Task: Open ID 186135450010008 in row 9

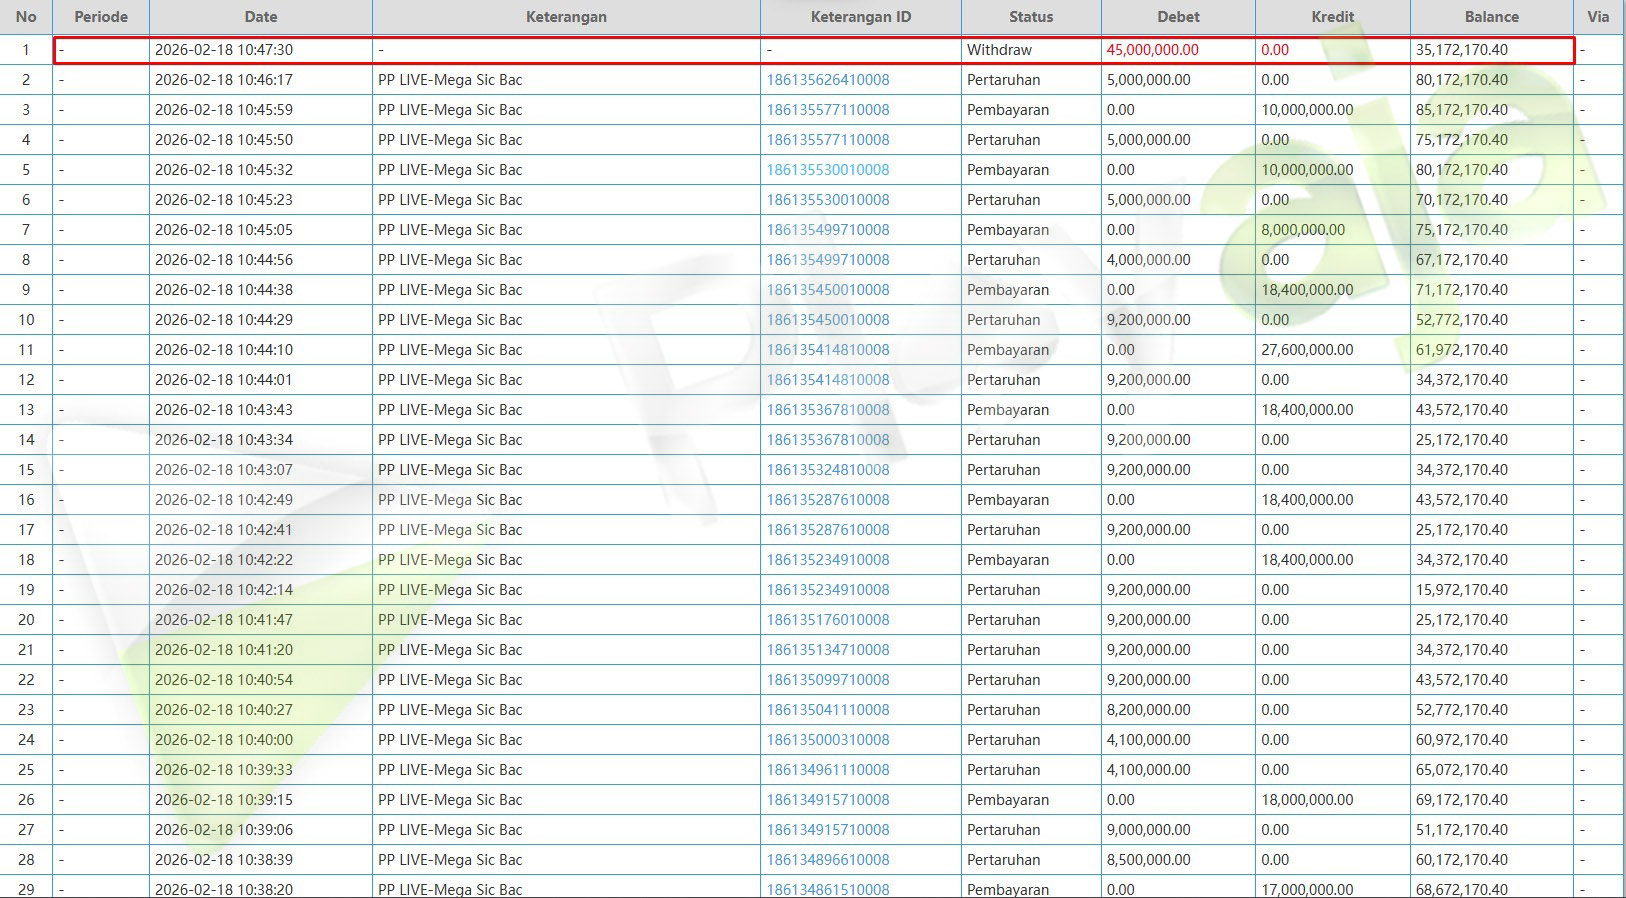Action: (827, 290)
